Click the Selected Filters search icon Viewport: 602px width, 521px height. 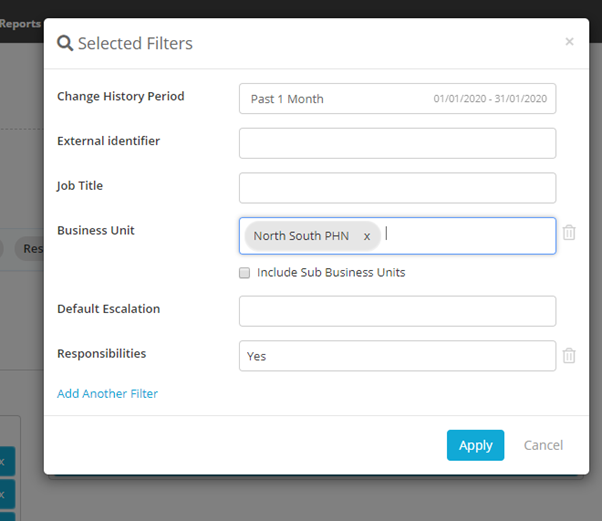pyautogui.click(x=65, y=43)
